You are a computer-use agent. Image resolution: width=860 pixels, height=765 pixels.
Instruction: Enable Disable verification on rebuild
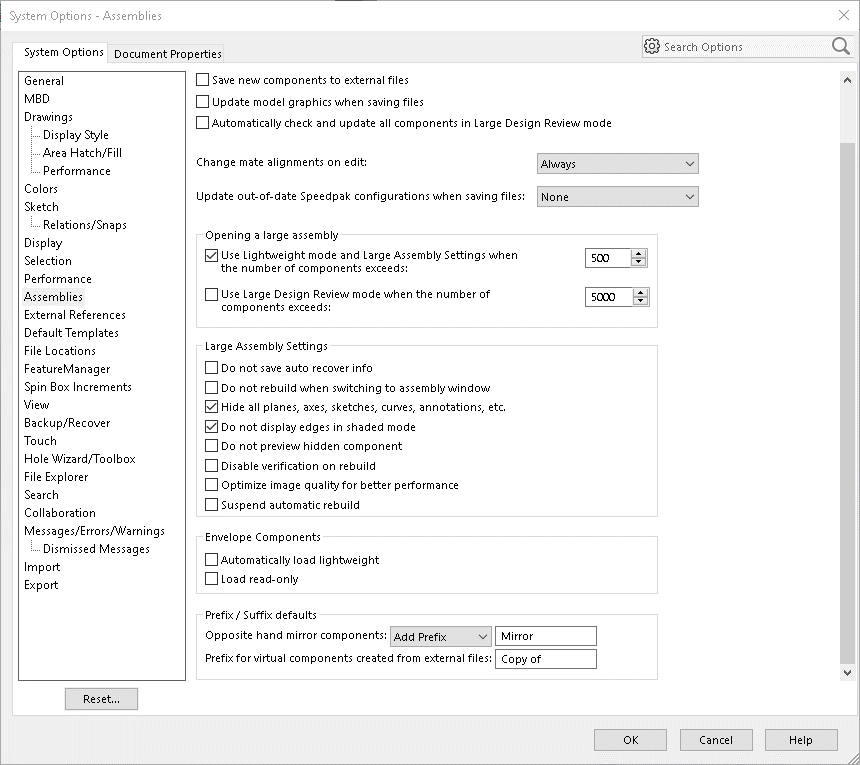click(x=211, y=466)
